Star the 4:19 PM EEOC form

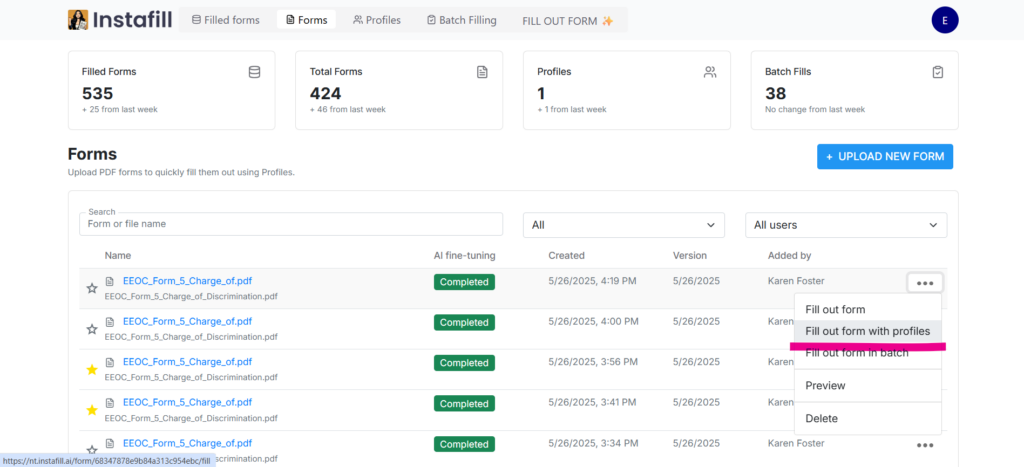point(92,288)
